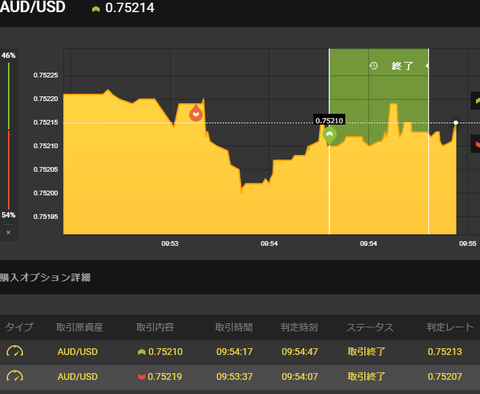Sort by 判定レート column header
Screen dimensions: 480x394
(450, 327)
